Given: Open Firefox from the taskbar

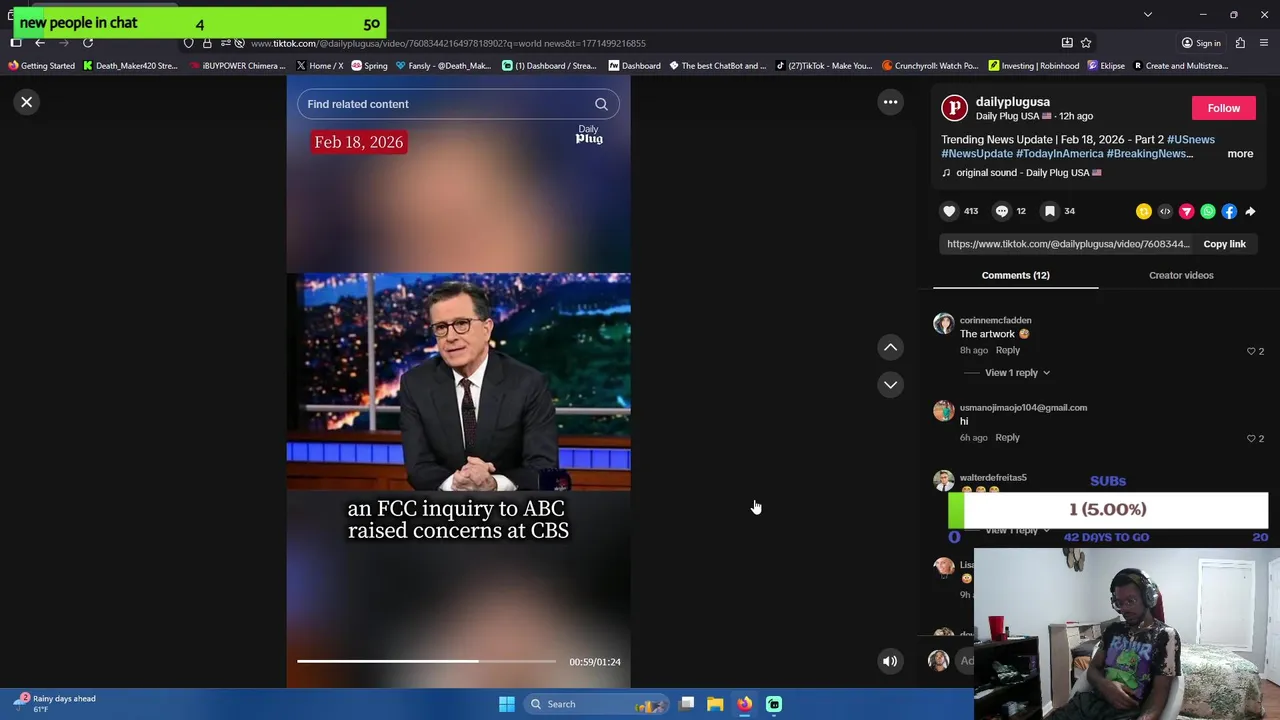Looking at the screenshot, I should 744,704.
